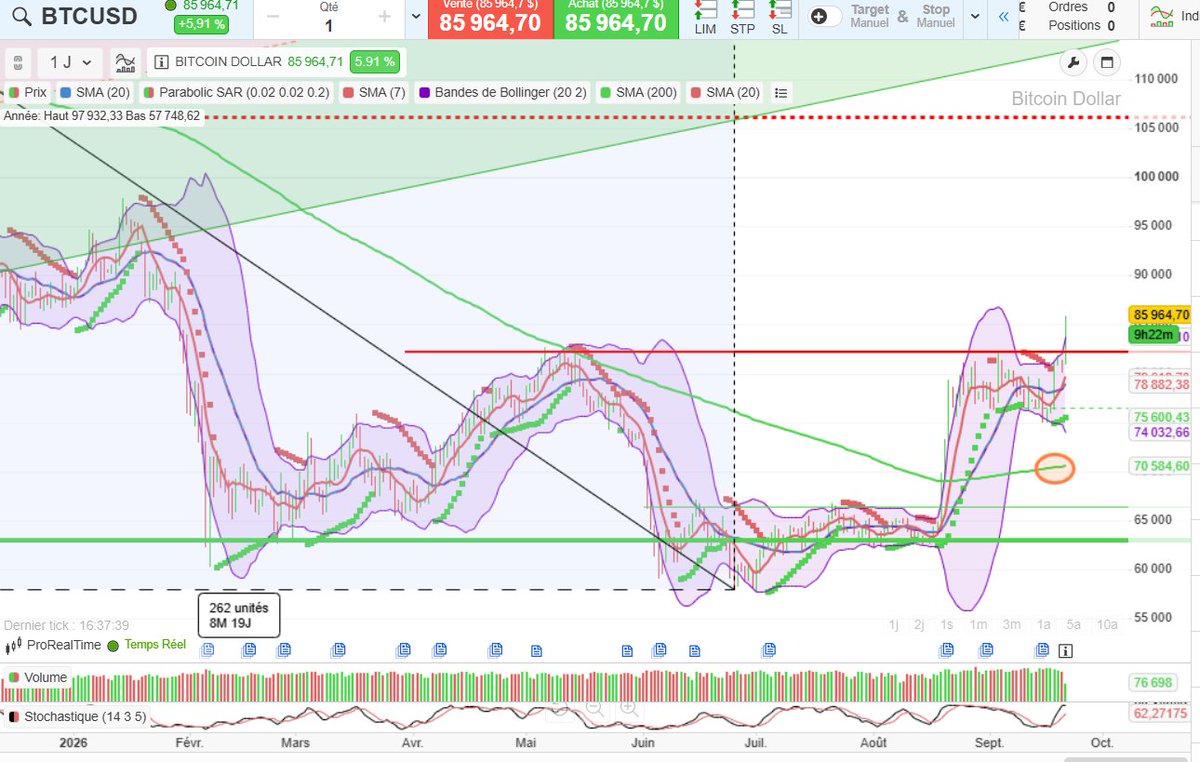This screenshot has width=1200, height=762.
Task: Select the 3m time range
Action: (1011, 625)
